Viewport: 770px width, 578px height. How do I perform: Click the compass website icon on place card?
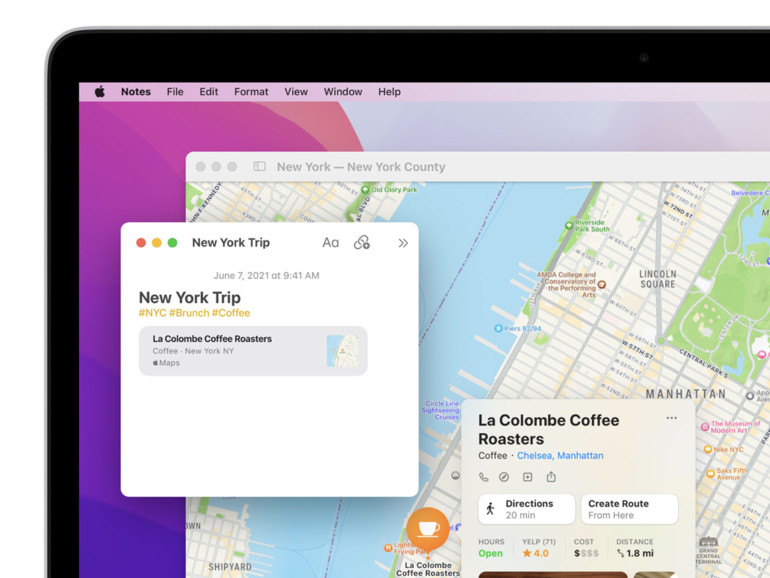(504, 477)
